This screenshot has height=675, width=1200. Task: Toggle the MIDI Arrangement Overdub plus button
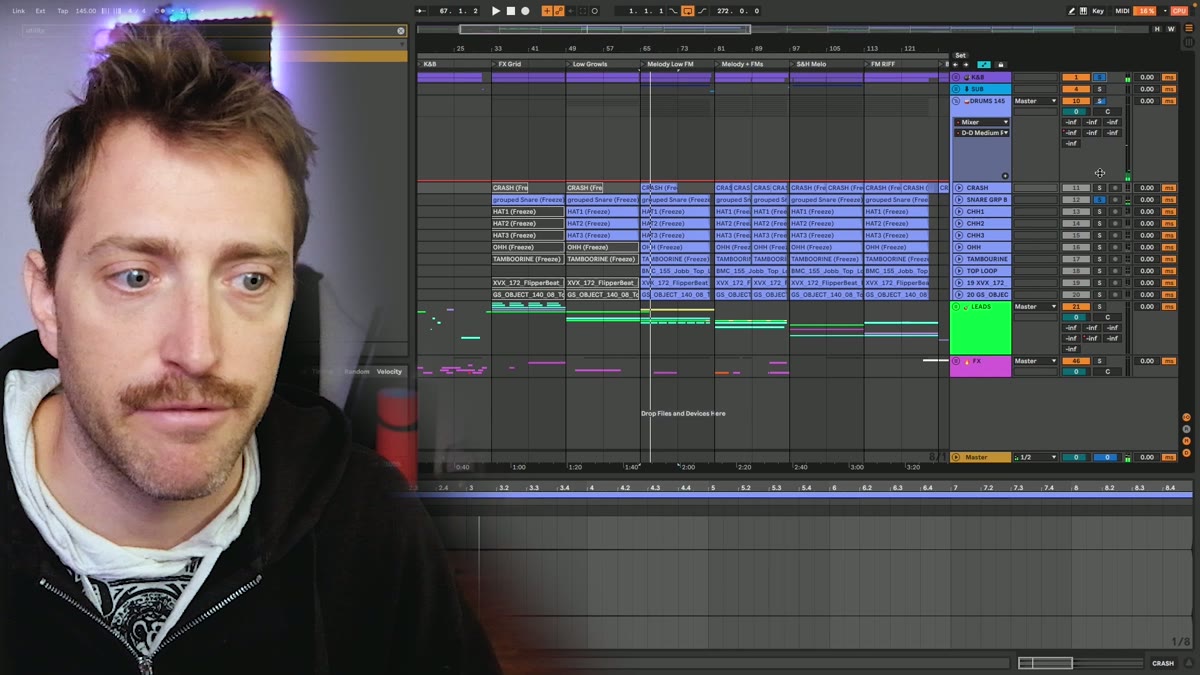coord(547,11)
